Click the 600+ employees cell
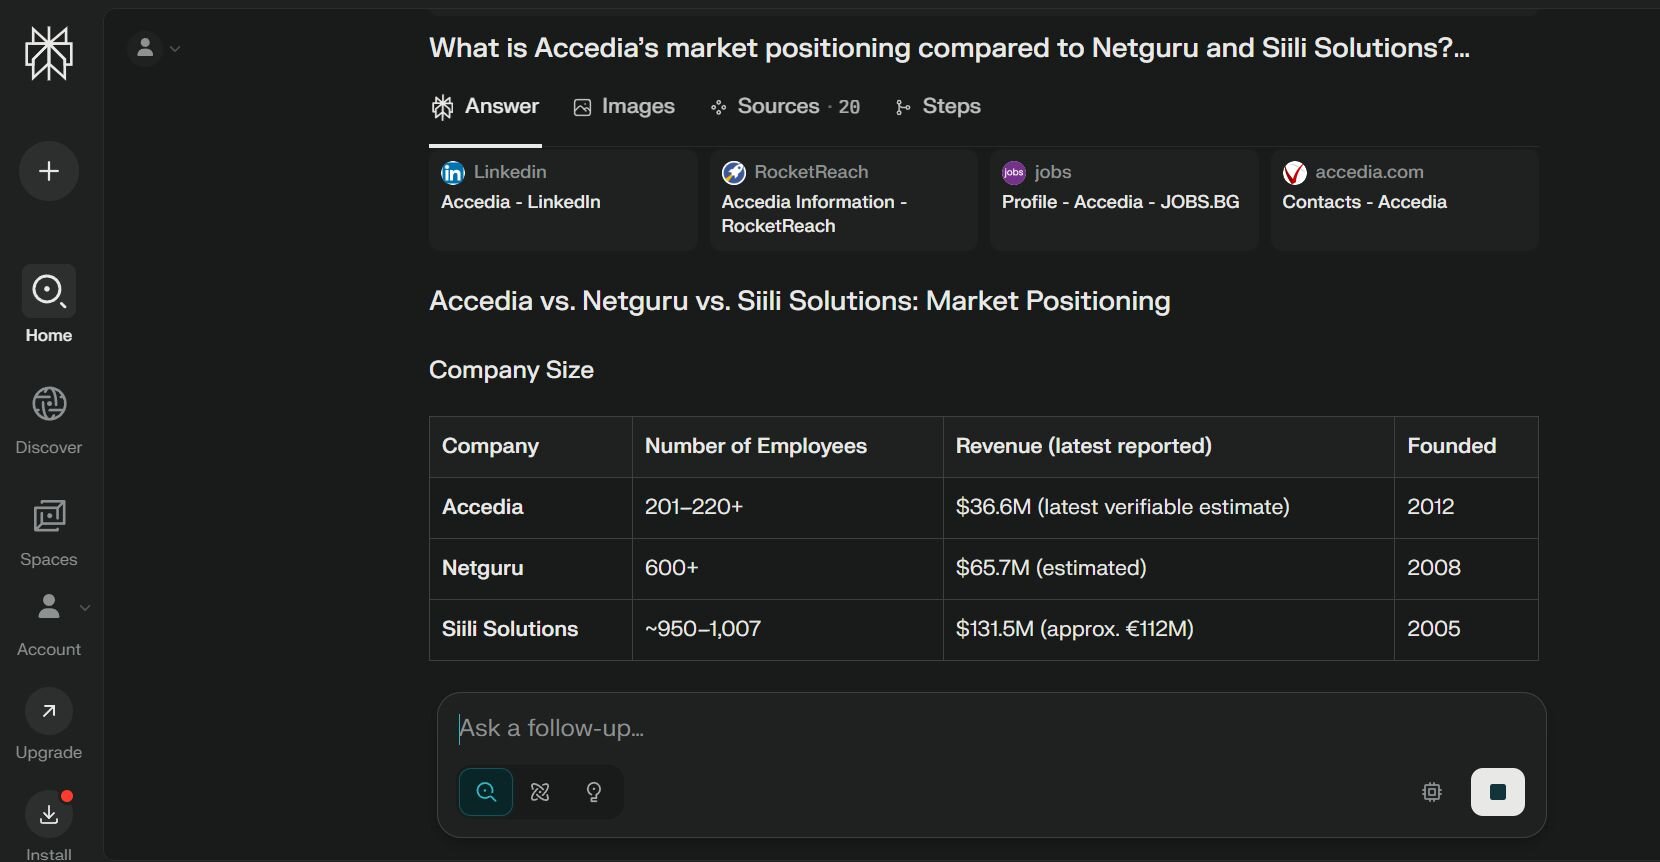The height and width of the screenshot is (862, 1660). coord(788,568)
